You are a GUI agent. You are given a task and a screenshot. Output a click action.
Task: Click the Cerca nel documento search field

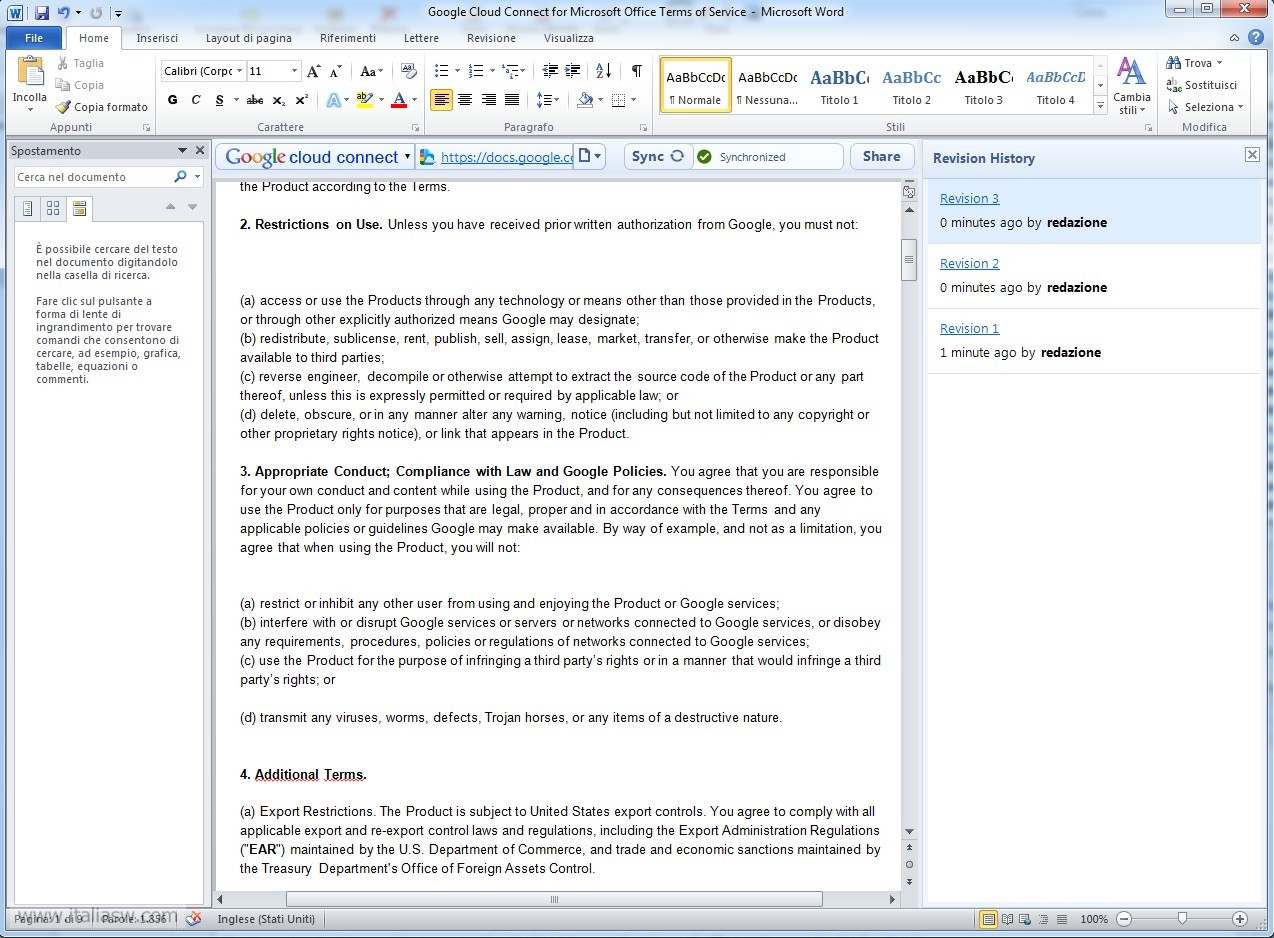click(94, 177)
